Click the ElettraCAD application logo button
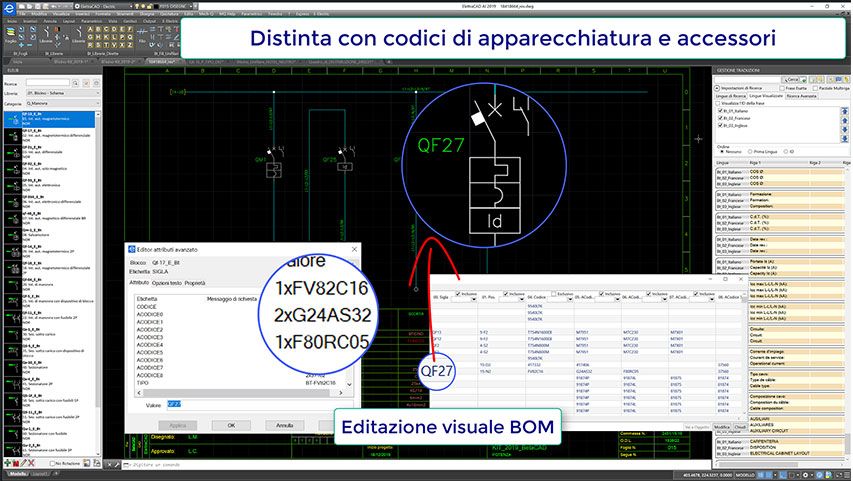The width and height of the screenshot is (853, 481). (x=8, y=7)
